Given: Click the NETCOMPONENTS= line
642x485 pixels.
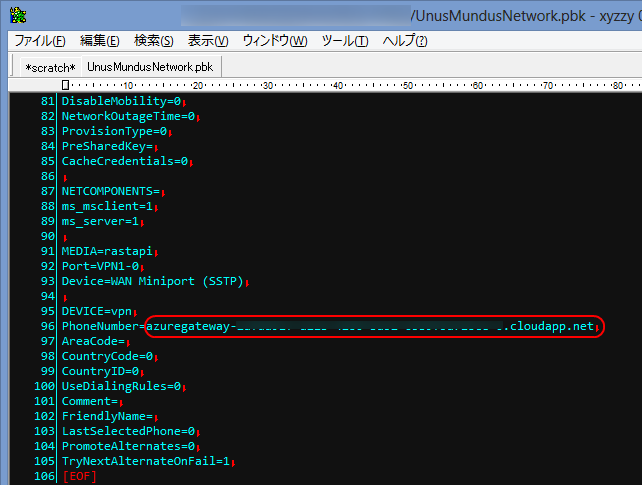Looking at the screenshot, I should (111, 191).
